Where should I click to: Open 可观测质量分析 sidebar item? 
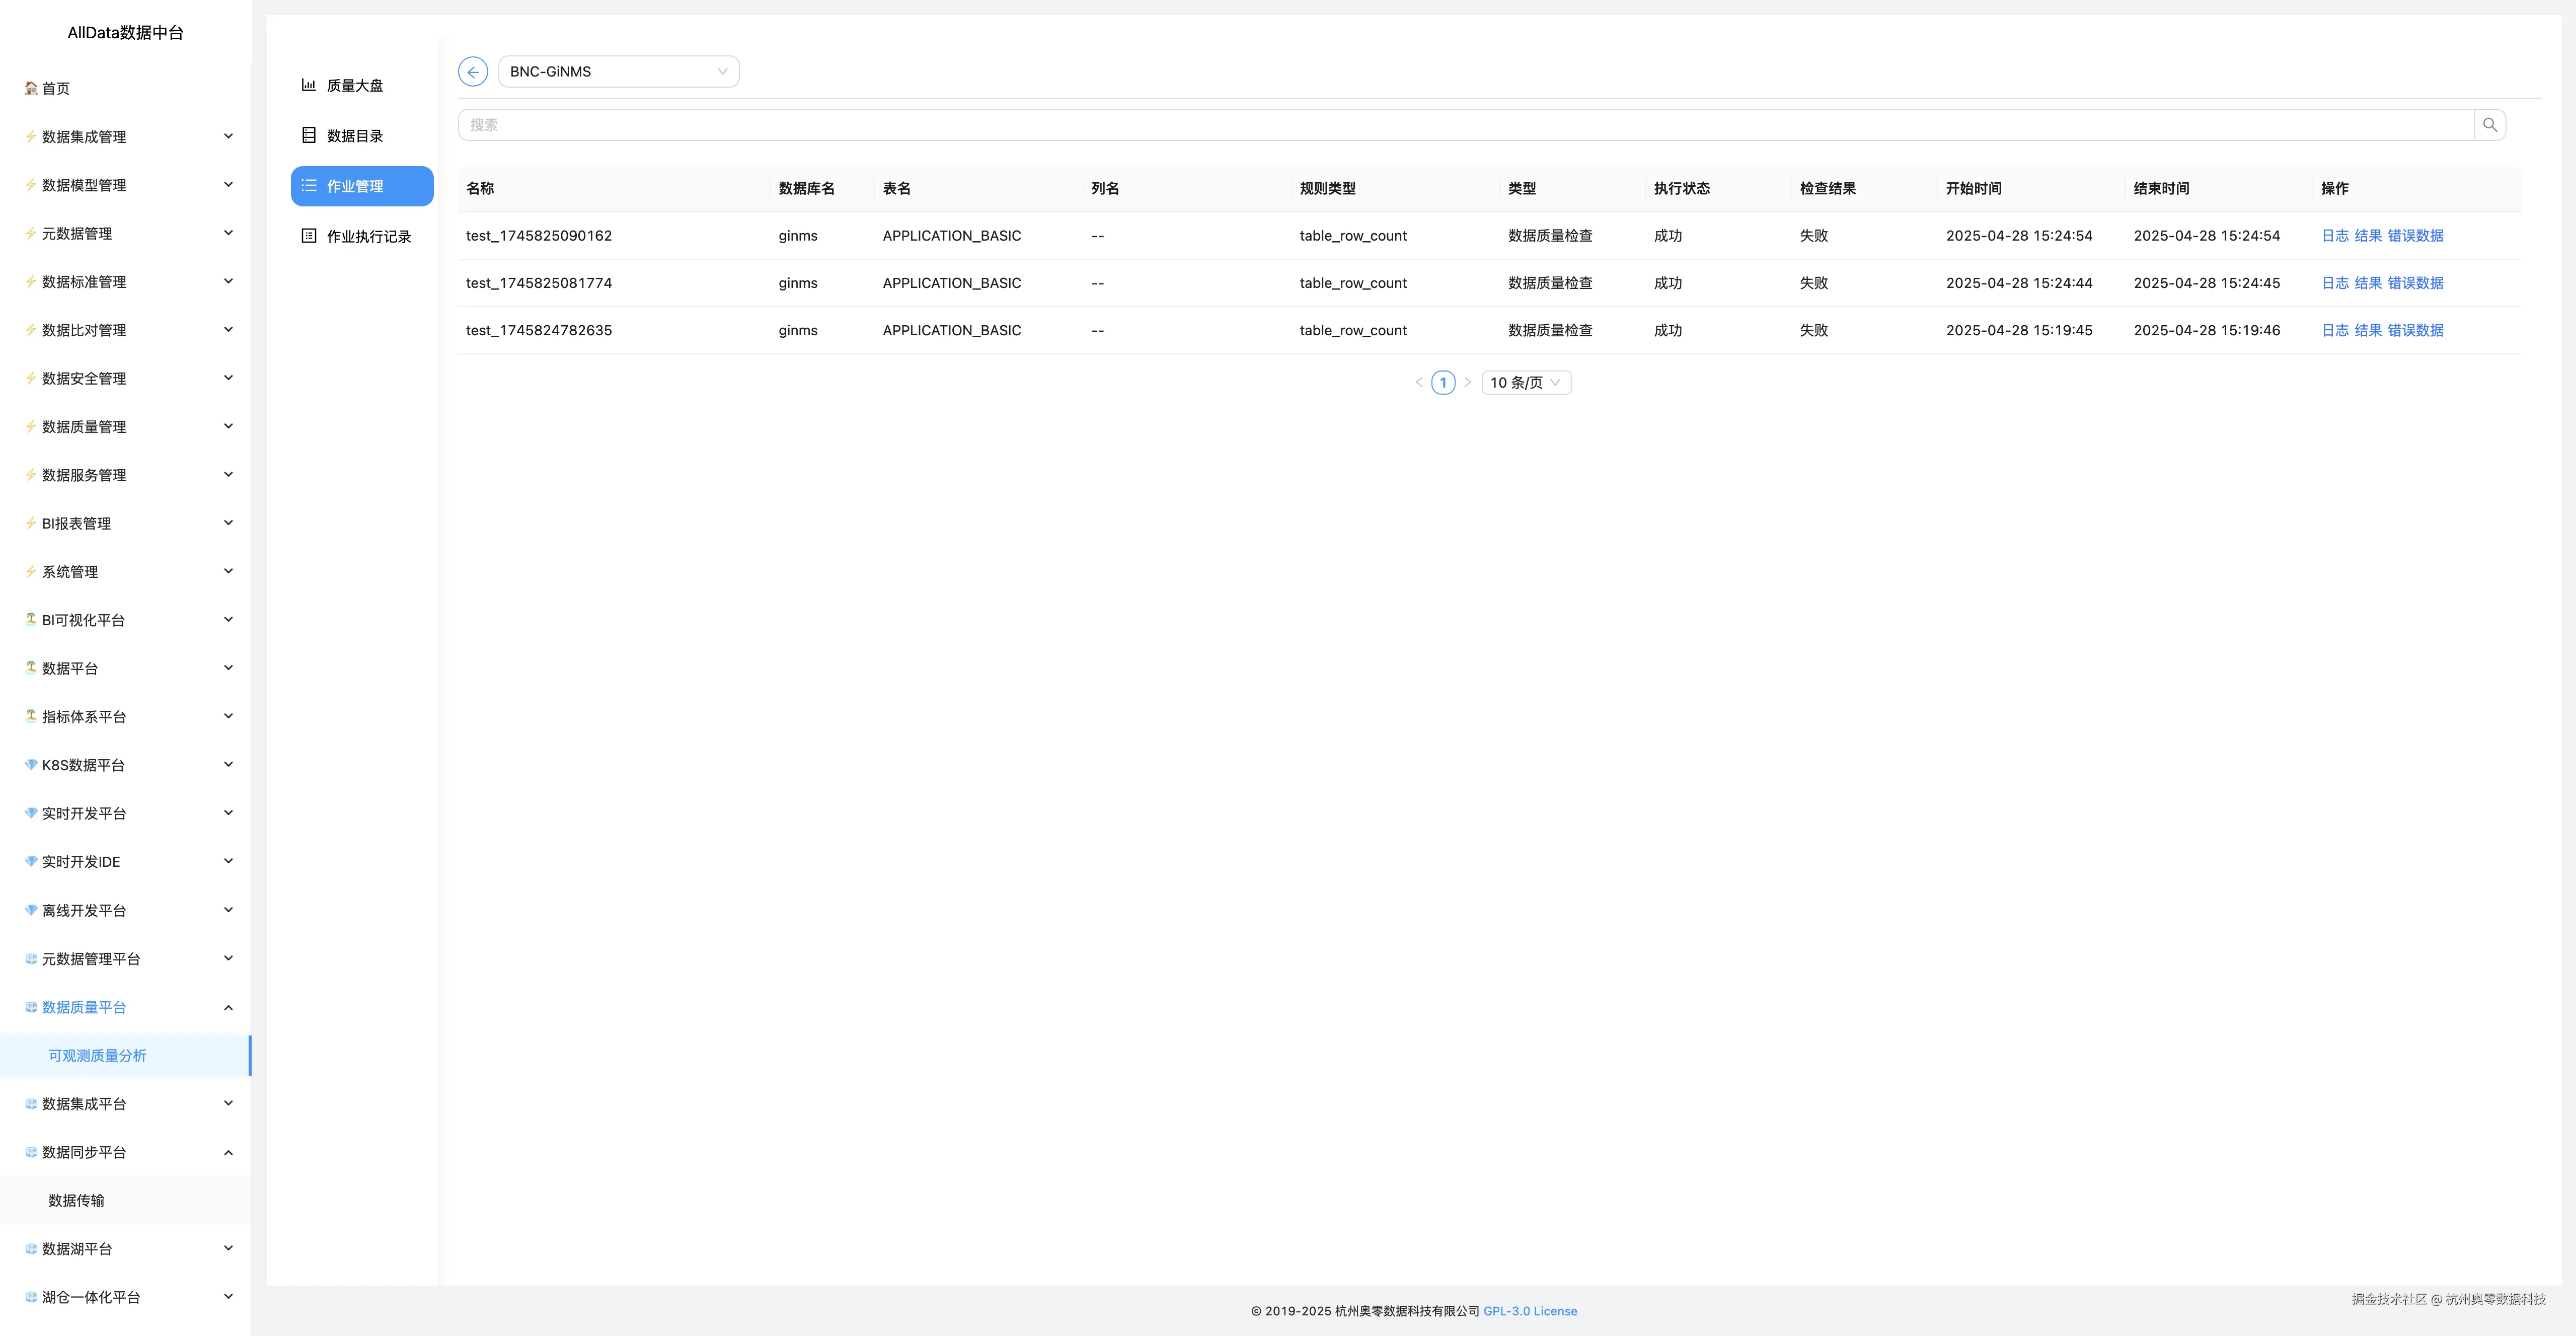pos(97,1055)
